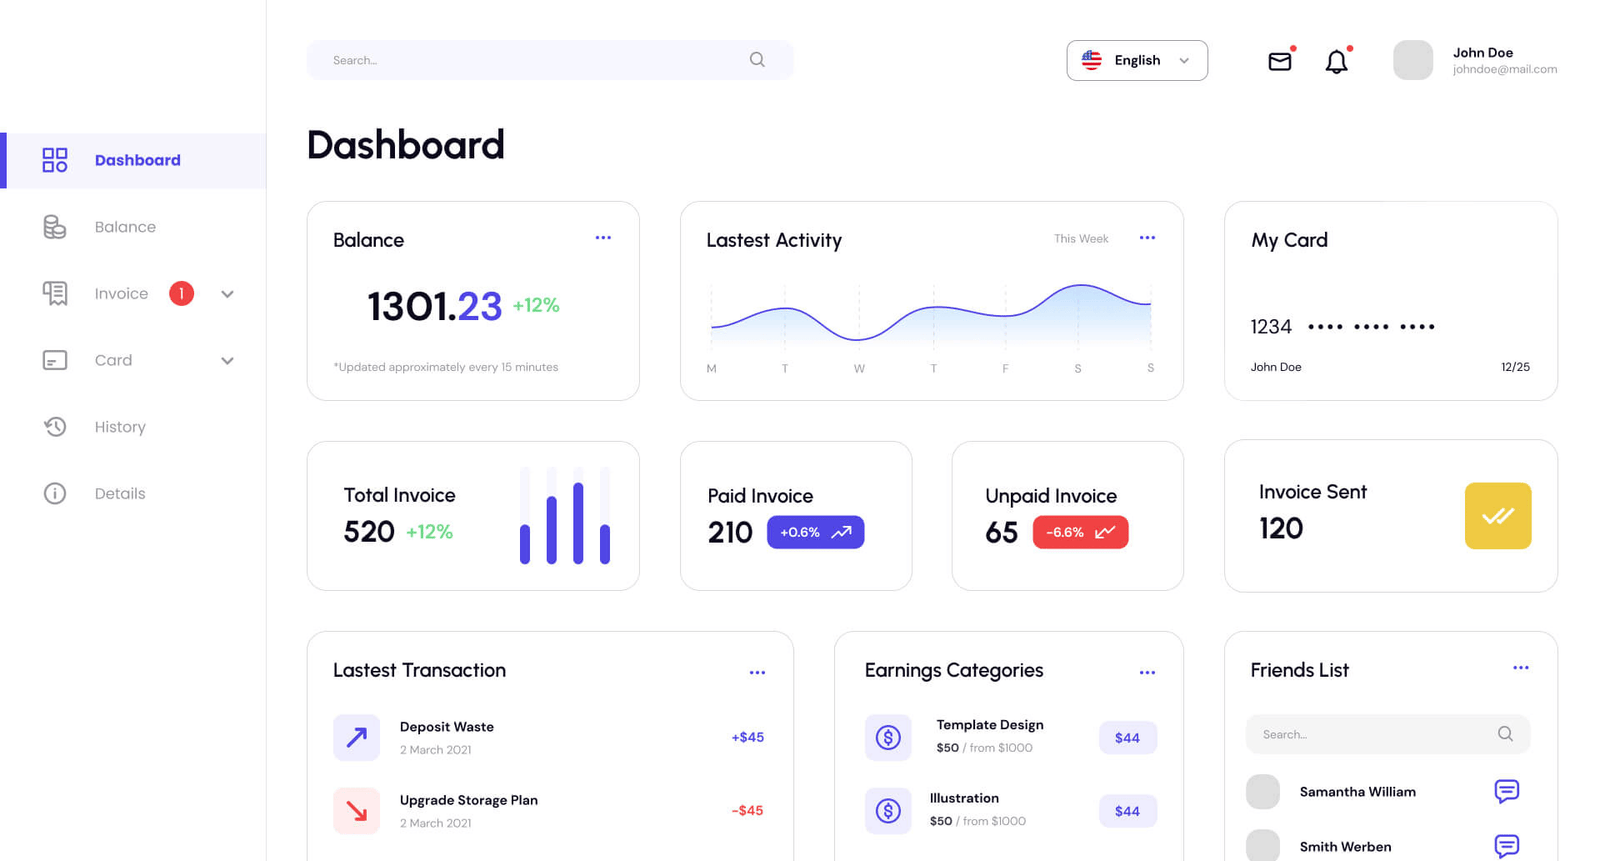Click the mail envelope icon

pos(1279,61)
